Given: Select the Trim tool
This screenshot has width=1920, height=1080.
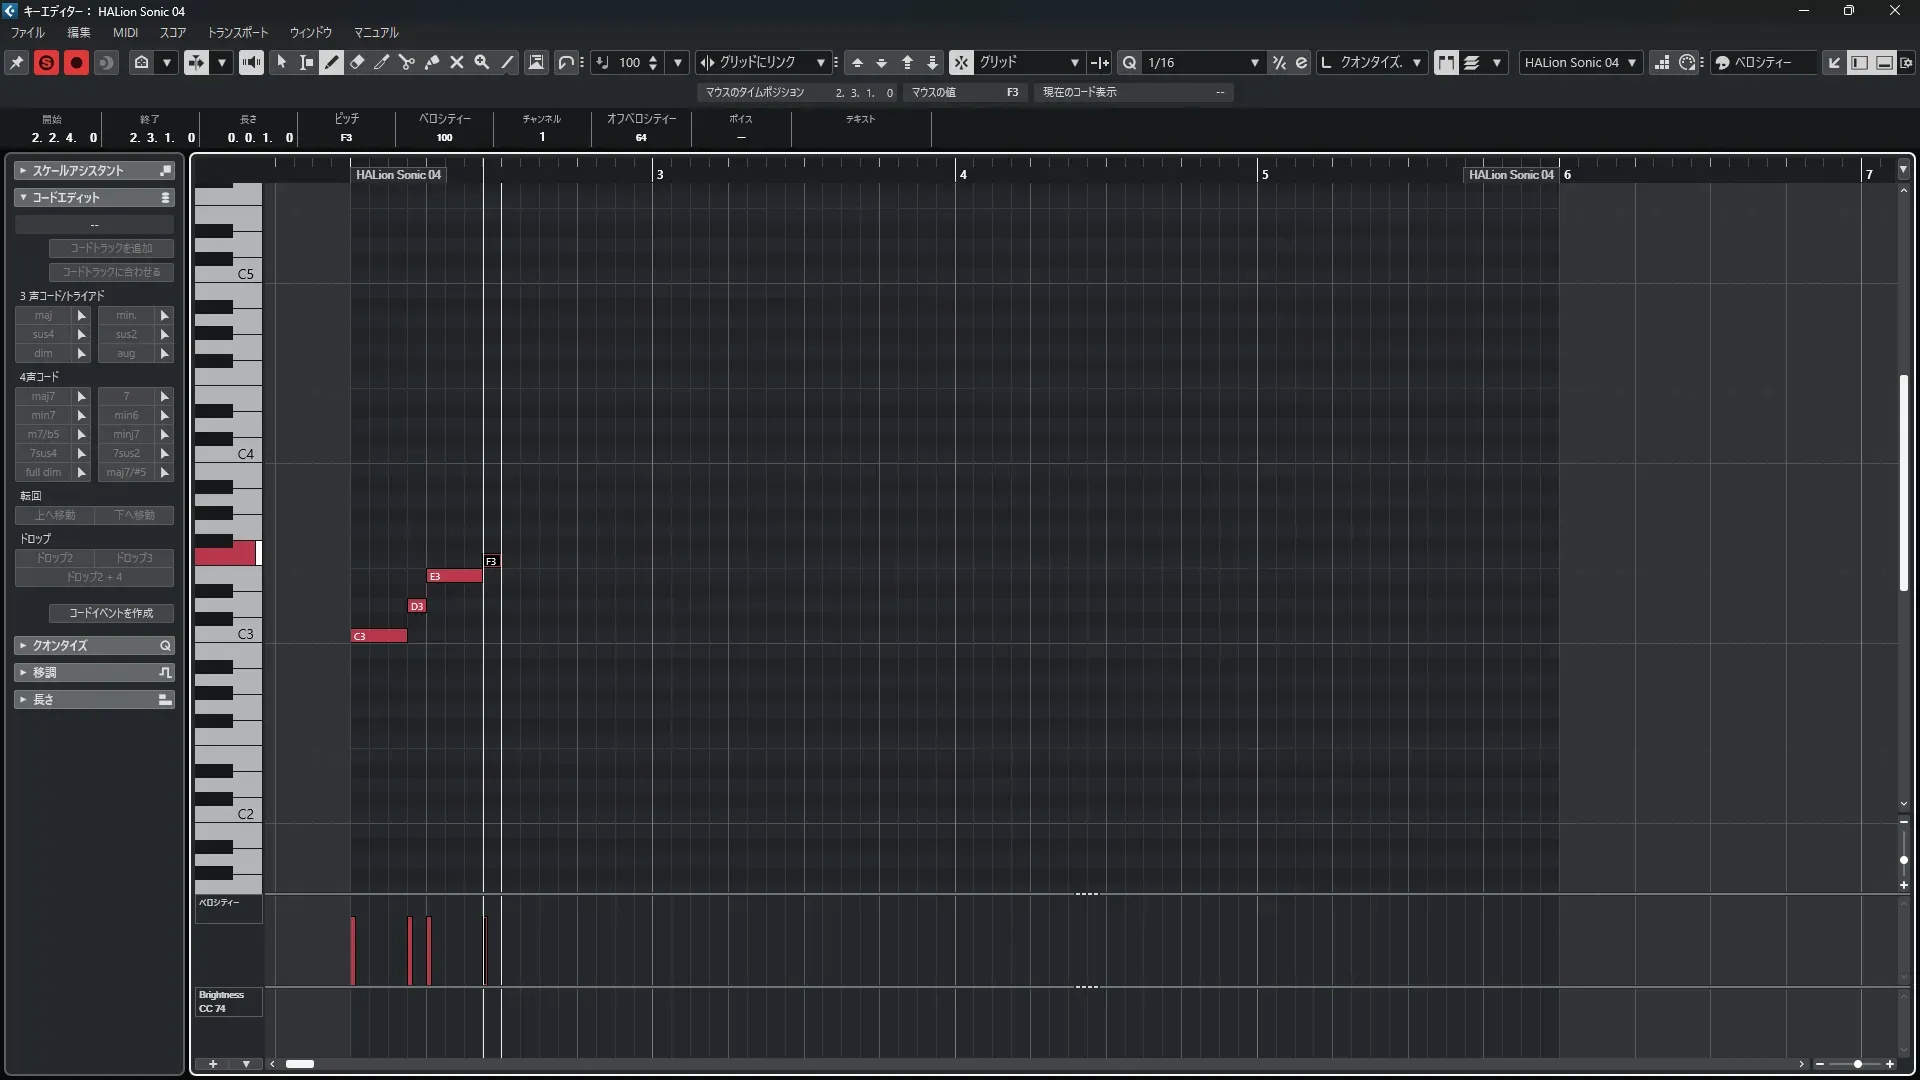Looking at the screenshot, I should [x=382, y=62].
